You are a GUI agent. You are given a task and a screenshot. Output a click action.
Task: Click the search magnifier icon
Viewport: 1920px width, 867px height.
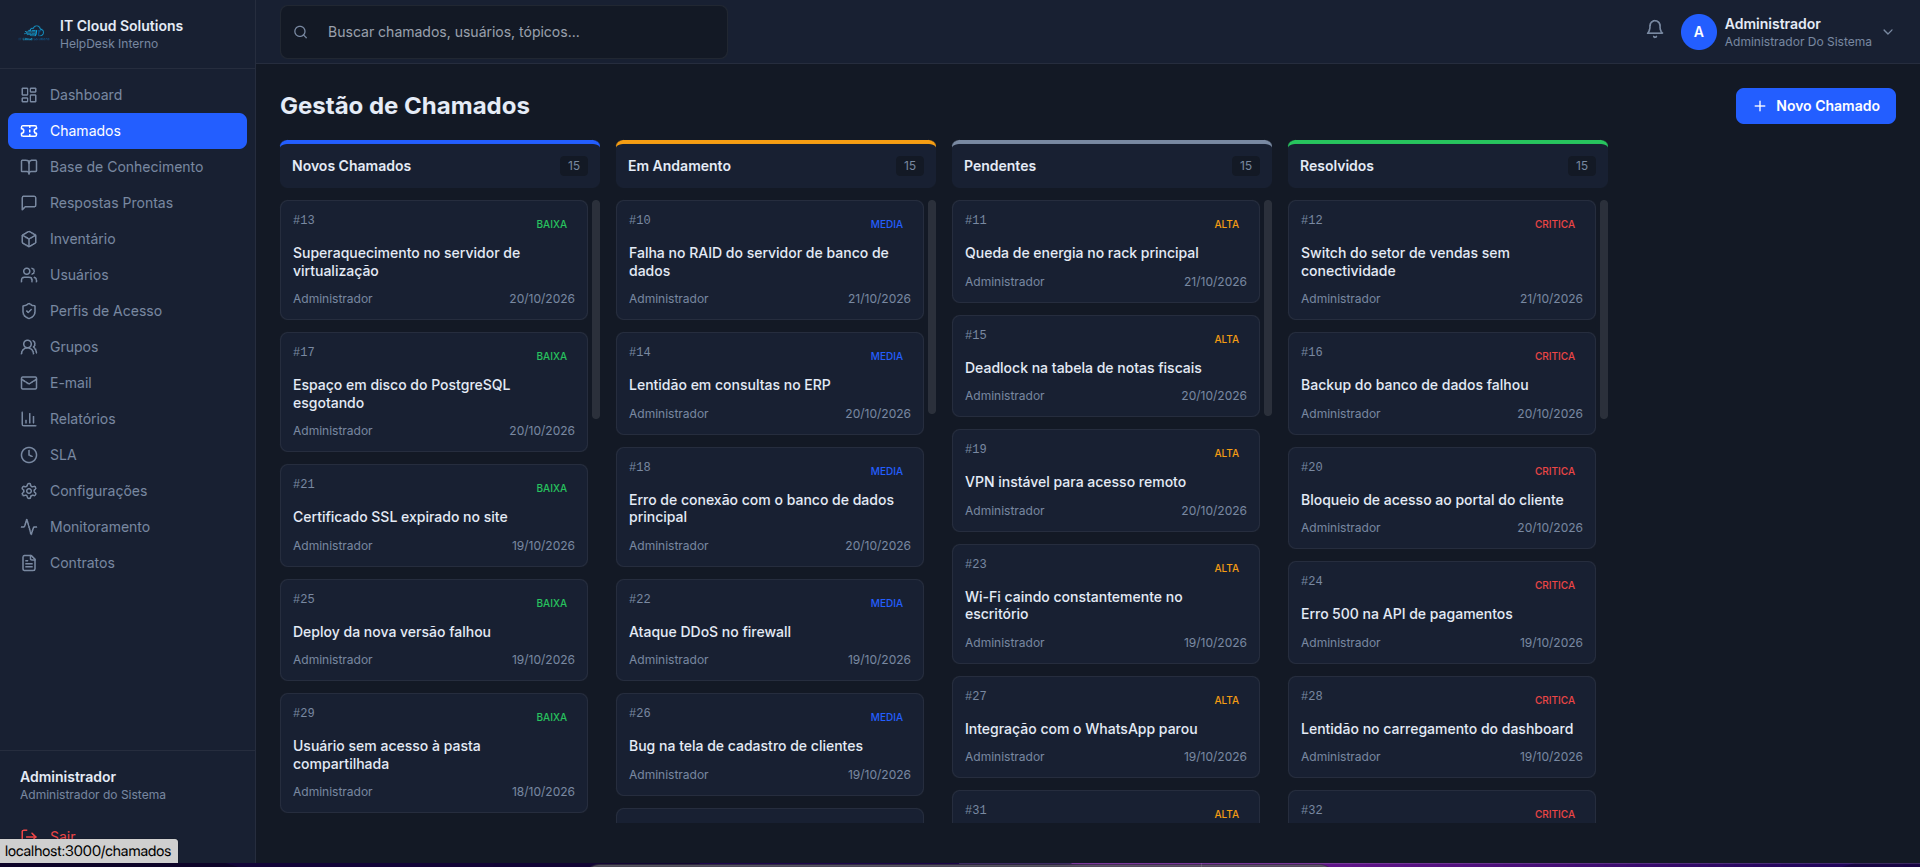click(x=300, y=32)
